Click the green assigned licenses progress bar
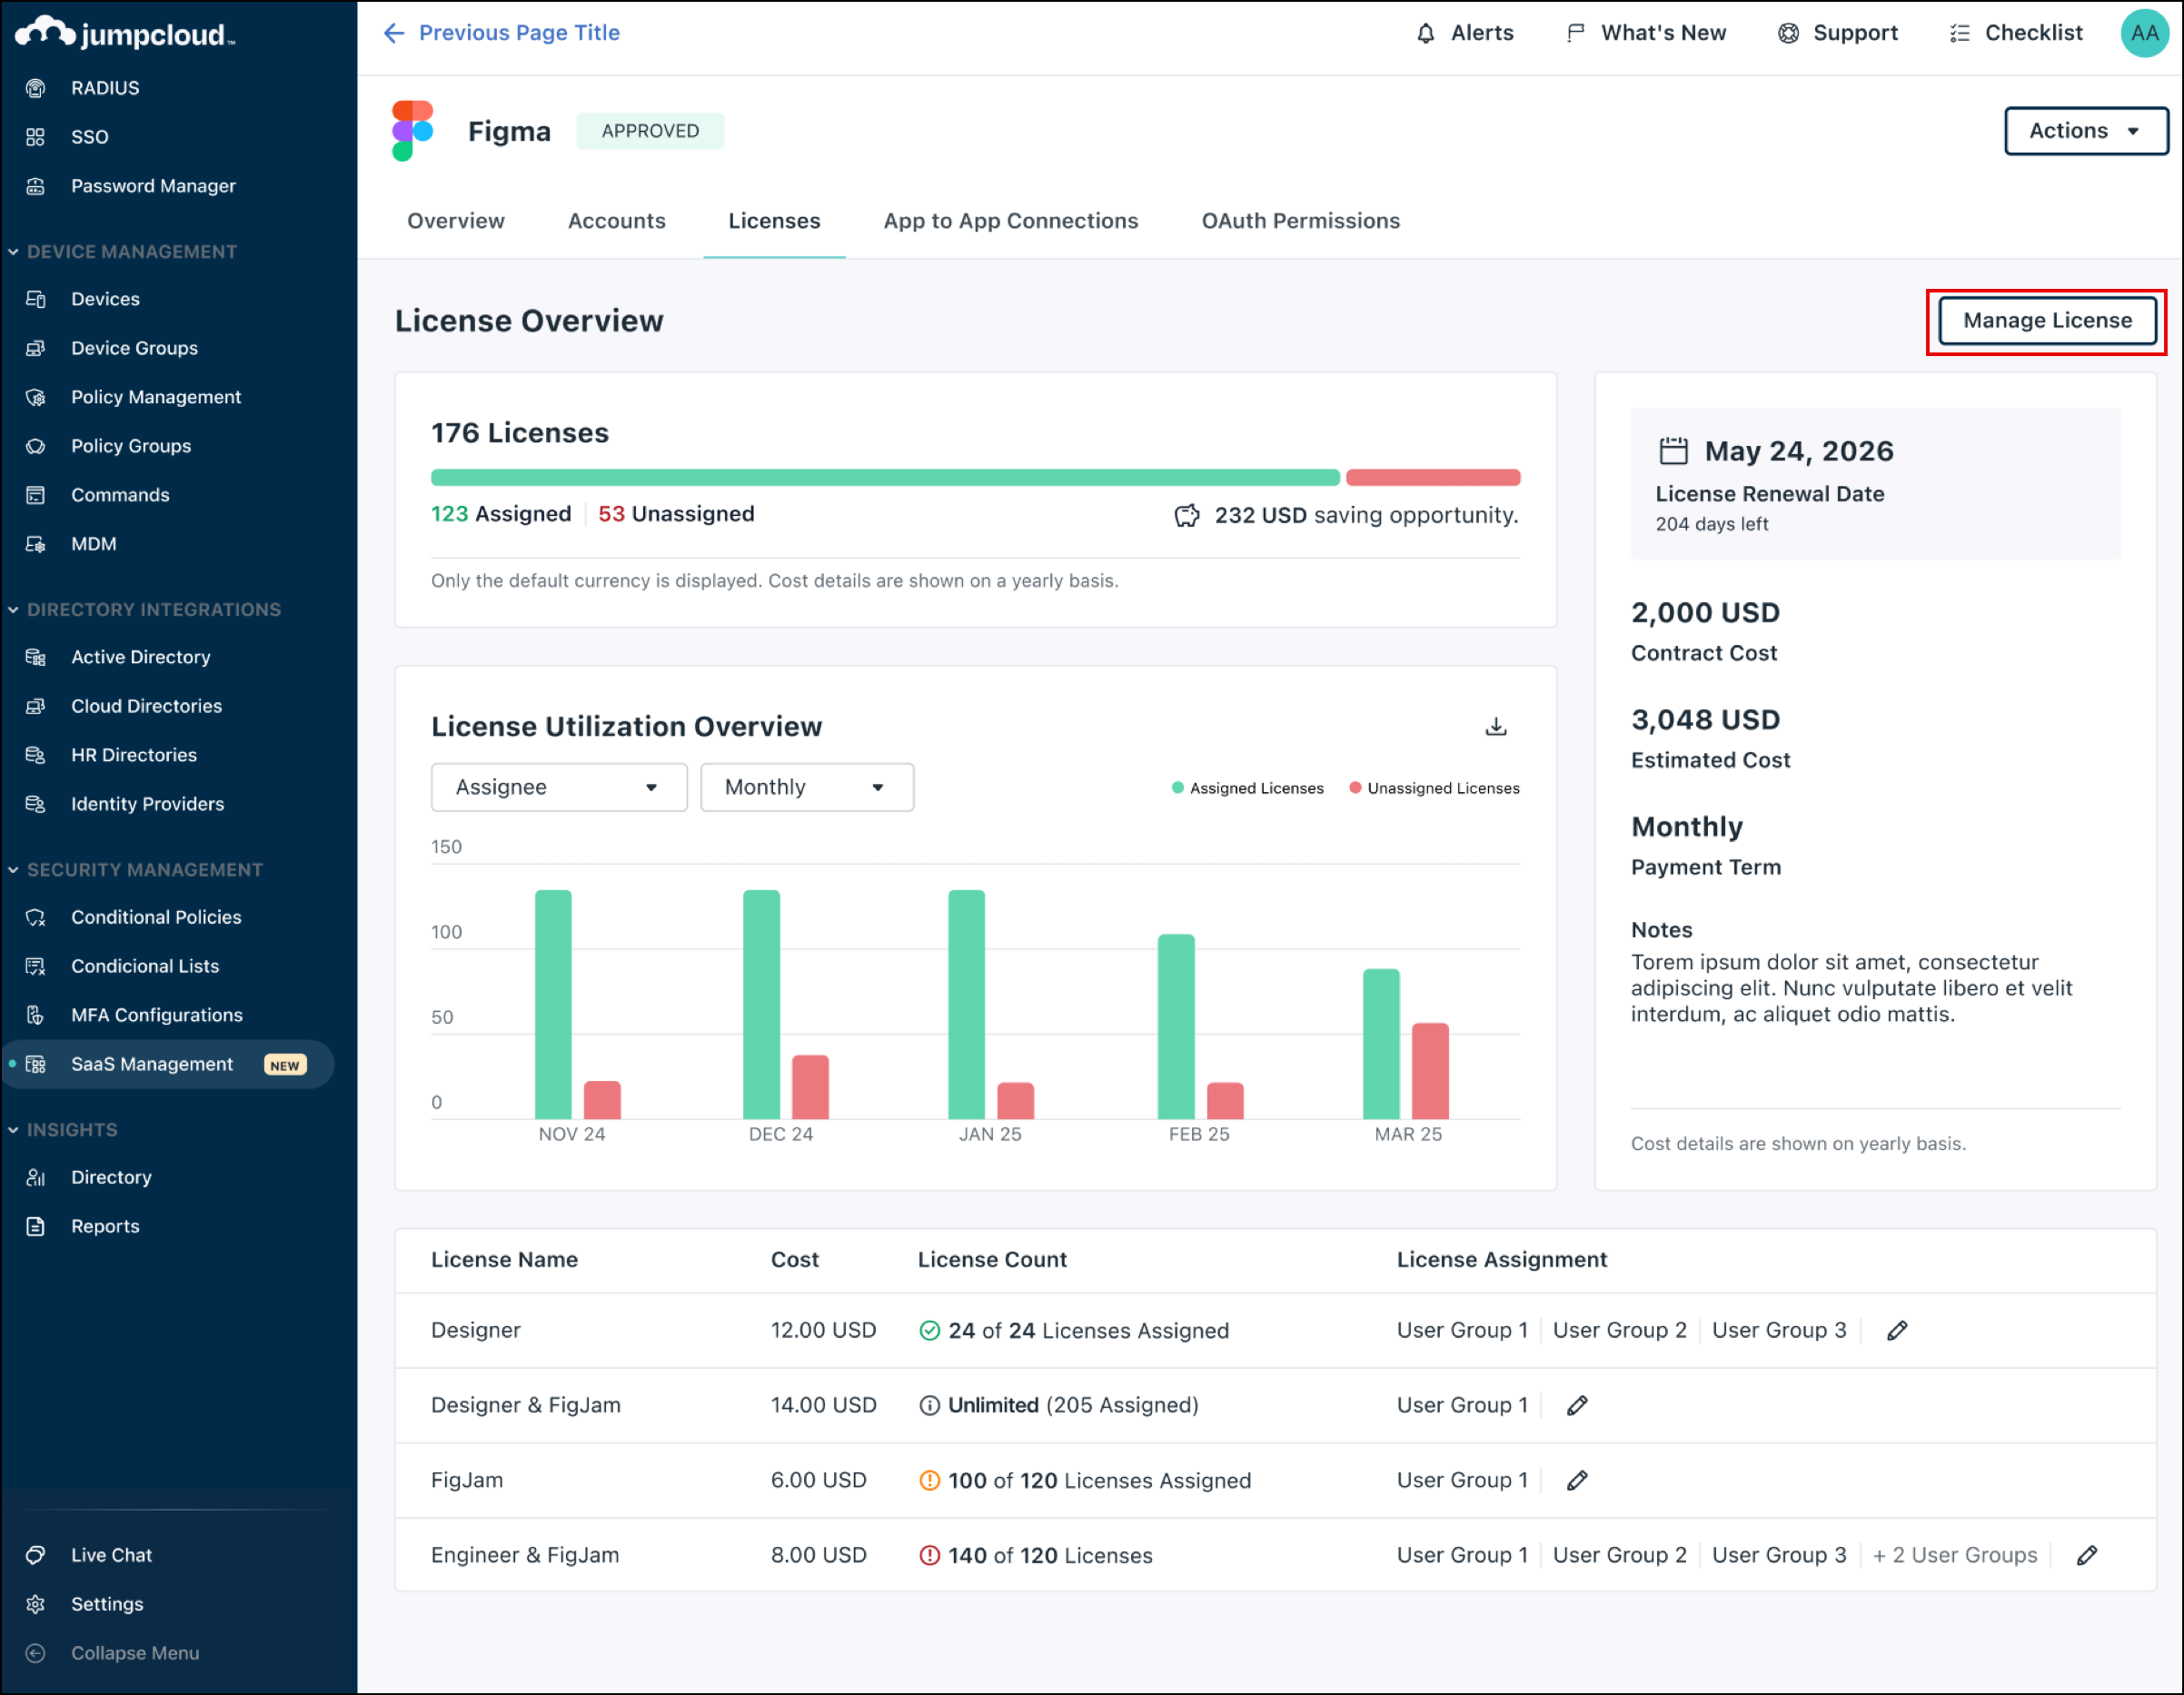 click(x=885, y=478)
